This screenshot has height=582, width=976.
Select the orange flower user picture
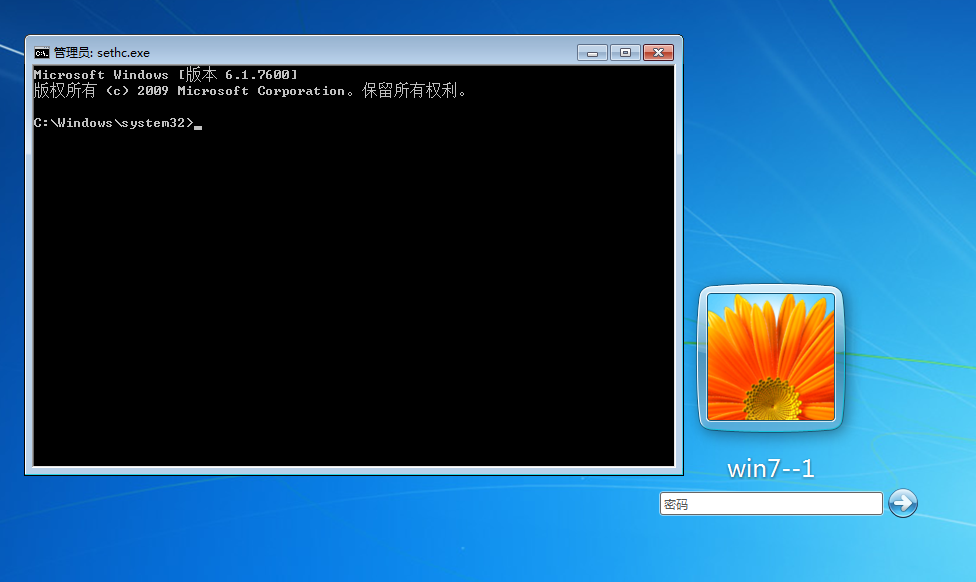point(771,357)
